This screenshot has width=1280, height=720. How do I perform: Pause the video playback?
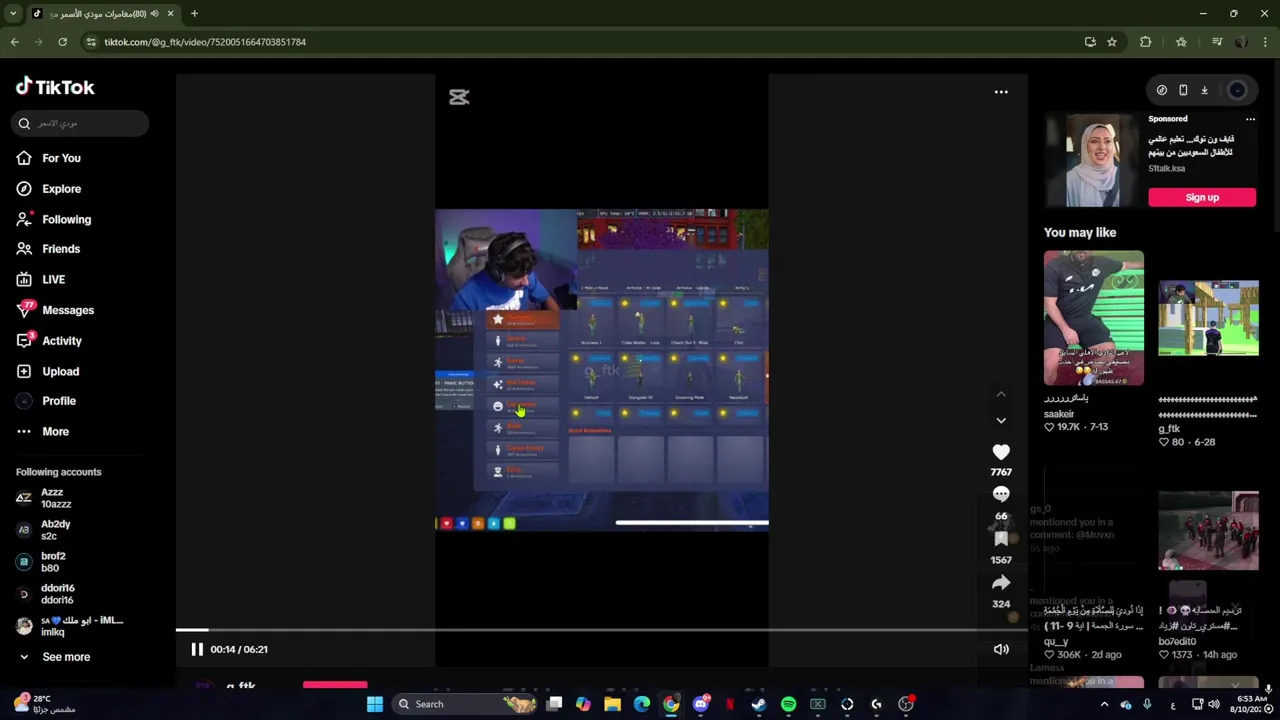[197, 649]
